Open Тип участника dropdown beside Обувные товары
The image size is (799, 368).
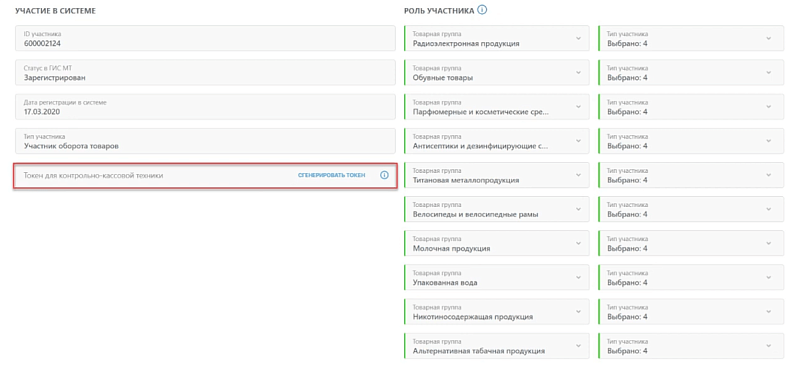pyautogui.click(x=691, y=72)
